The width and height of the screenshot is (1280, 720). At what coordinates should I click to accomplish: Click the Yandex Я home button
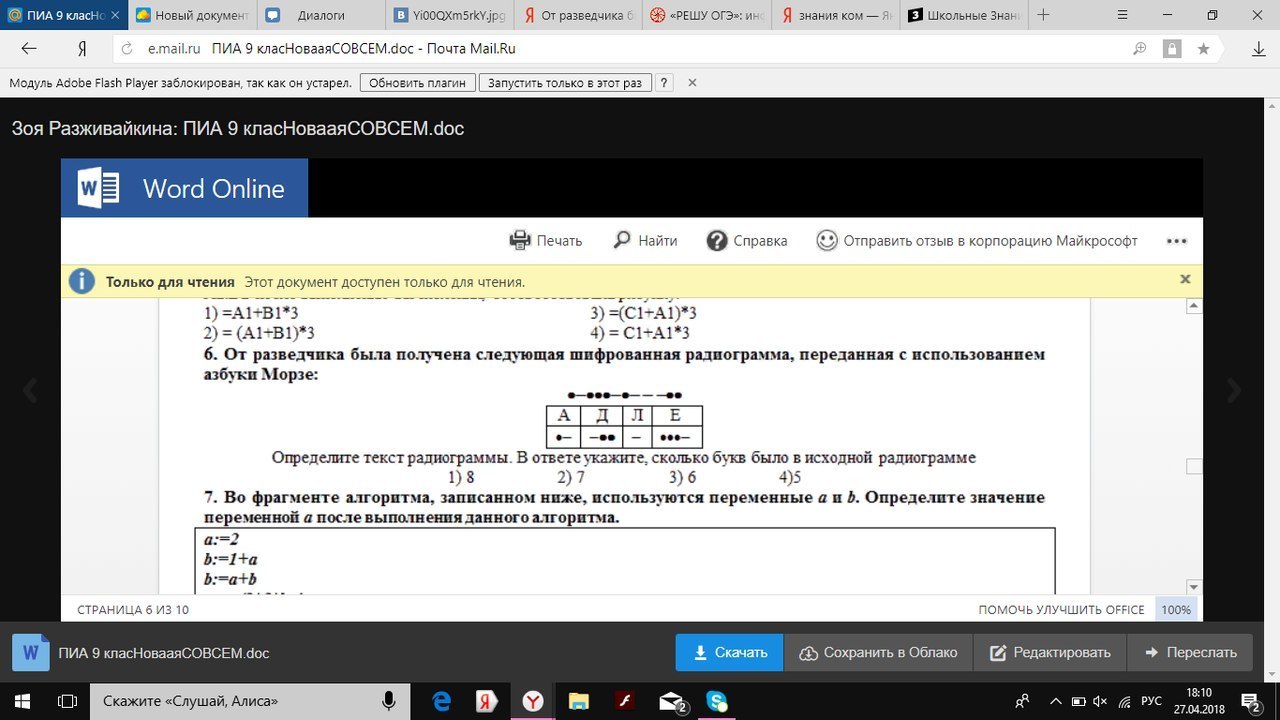point(82,48)
